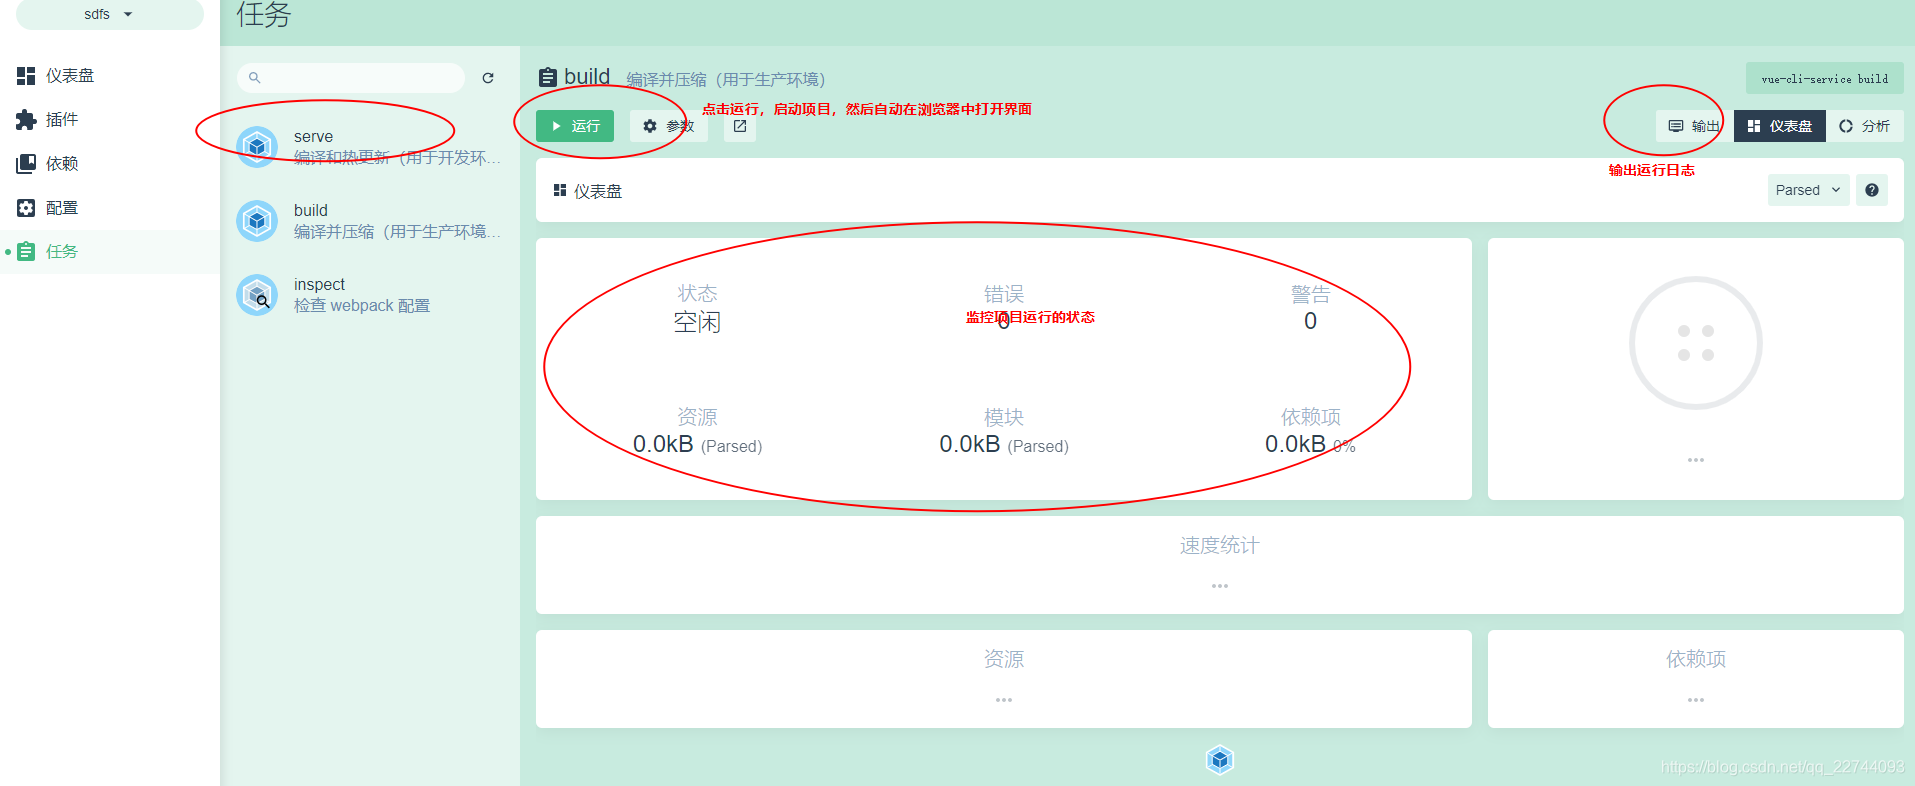Click the 仪表盘 panel header icon
Image resolution: width=1915 pixels, height=786 pixels.
(560, 190)
